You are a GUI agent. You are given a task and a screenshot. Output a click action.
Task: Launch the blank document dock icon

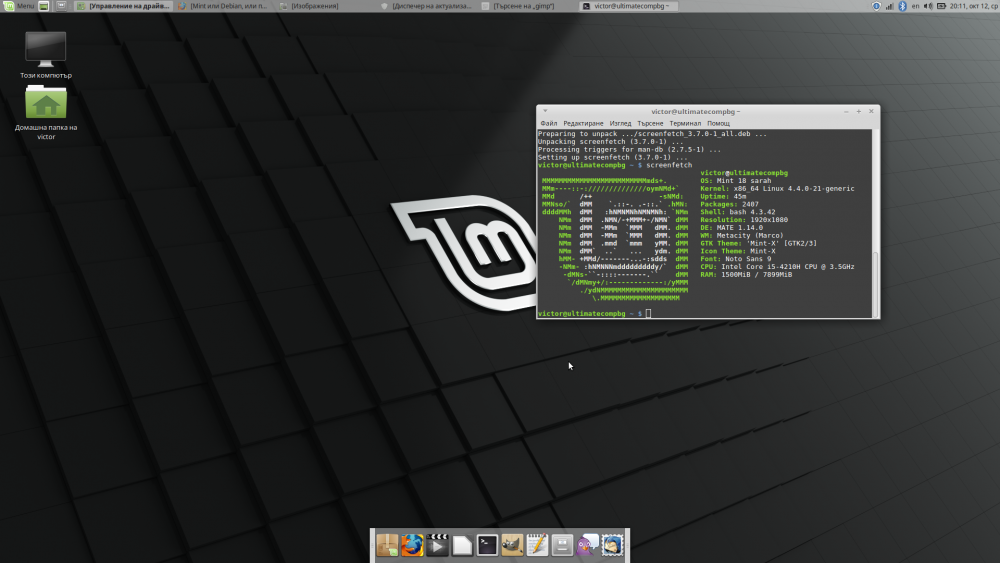pos(462,545)
